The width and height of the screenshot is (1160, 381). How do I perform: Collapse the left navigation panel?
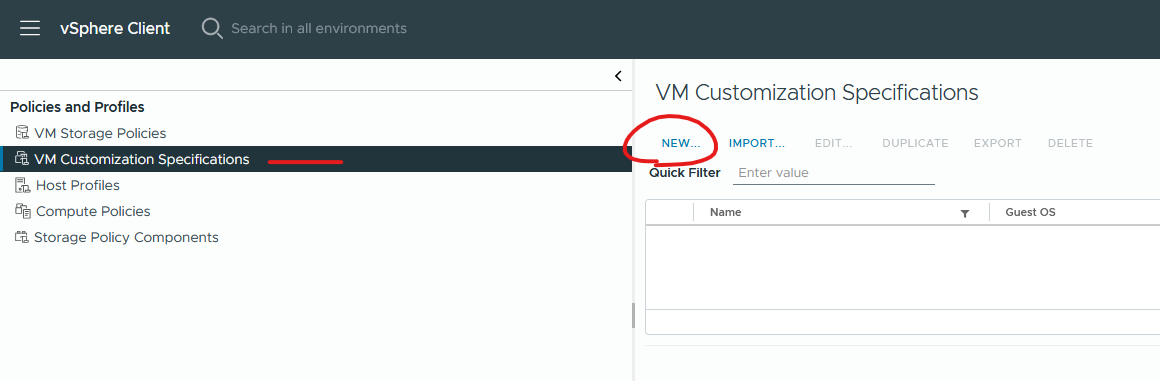[x=618, y=76]
